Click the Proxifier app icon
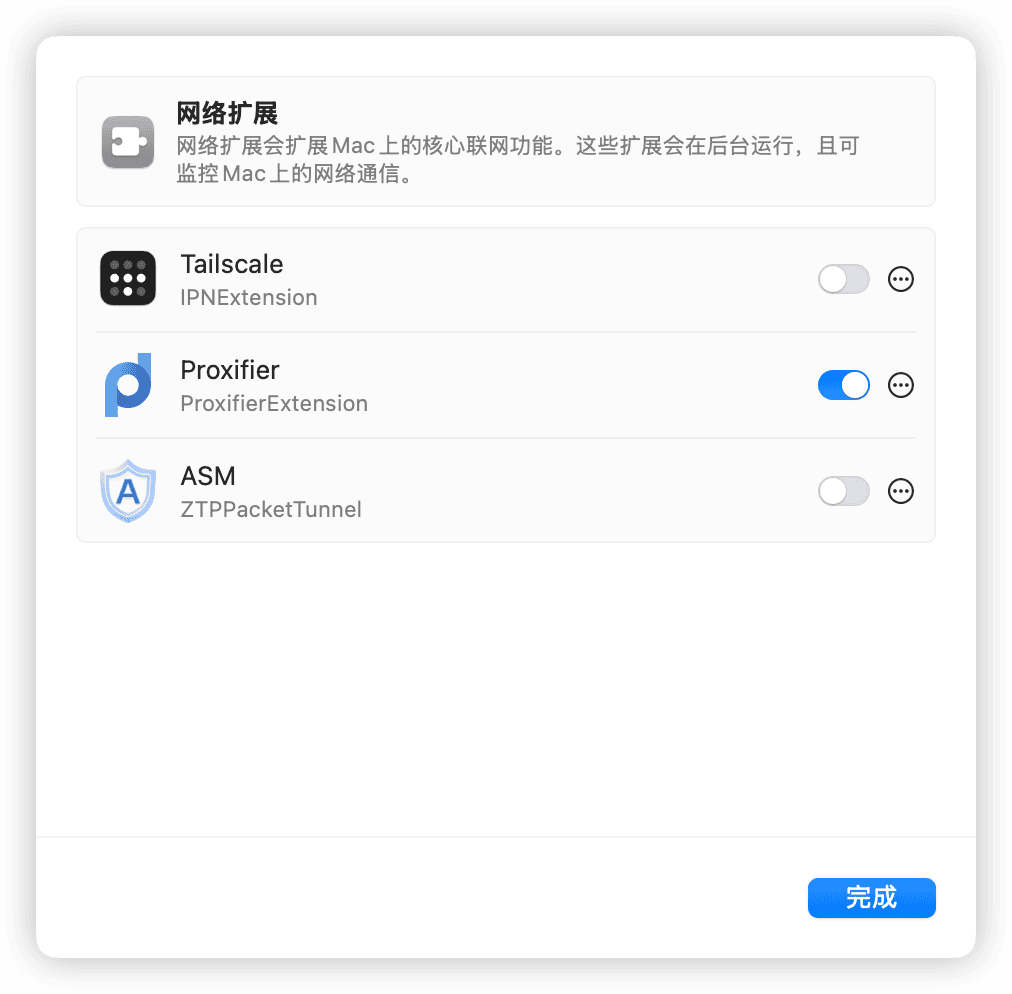The height and width of the screenshot is (994, 1012). 128,385
